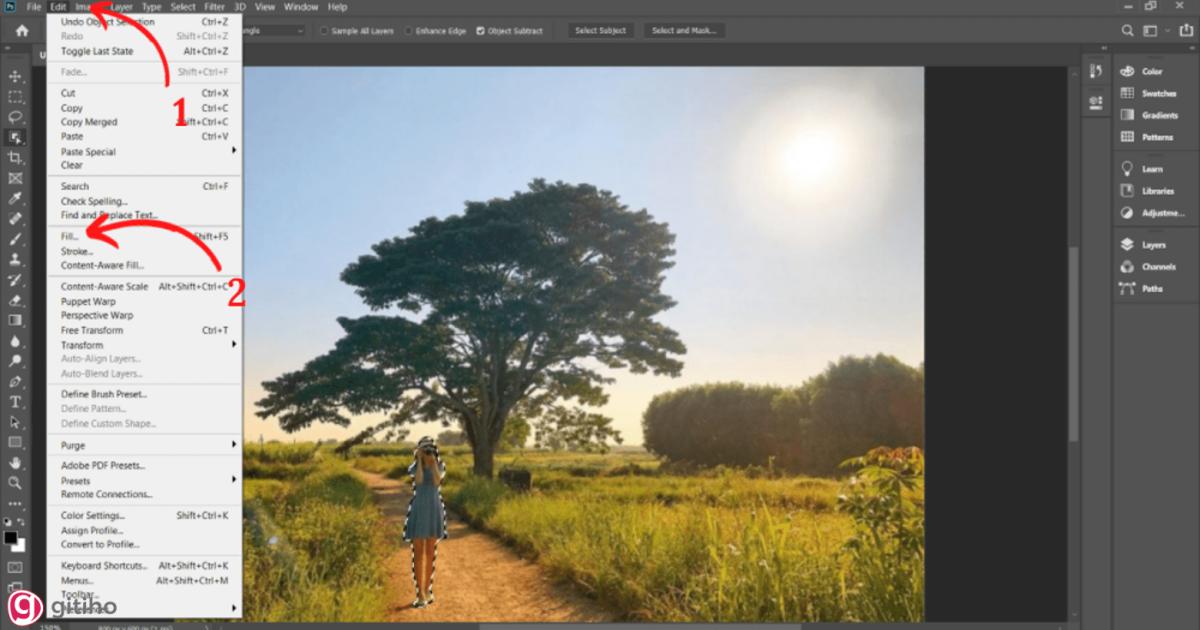Activate the Crop tool
This screenshot has width=1200, height=630.
(x=15, y=157)
